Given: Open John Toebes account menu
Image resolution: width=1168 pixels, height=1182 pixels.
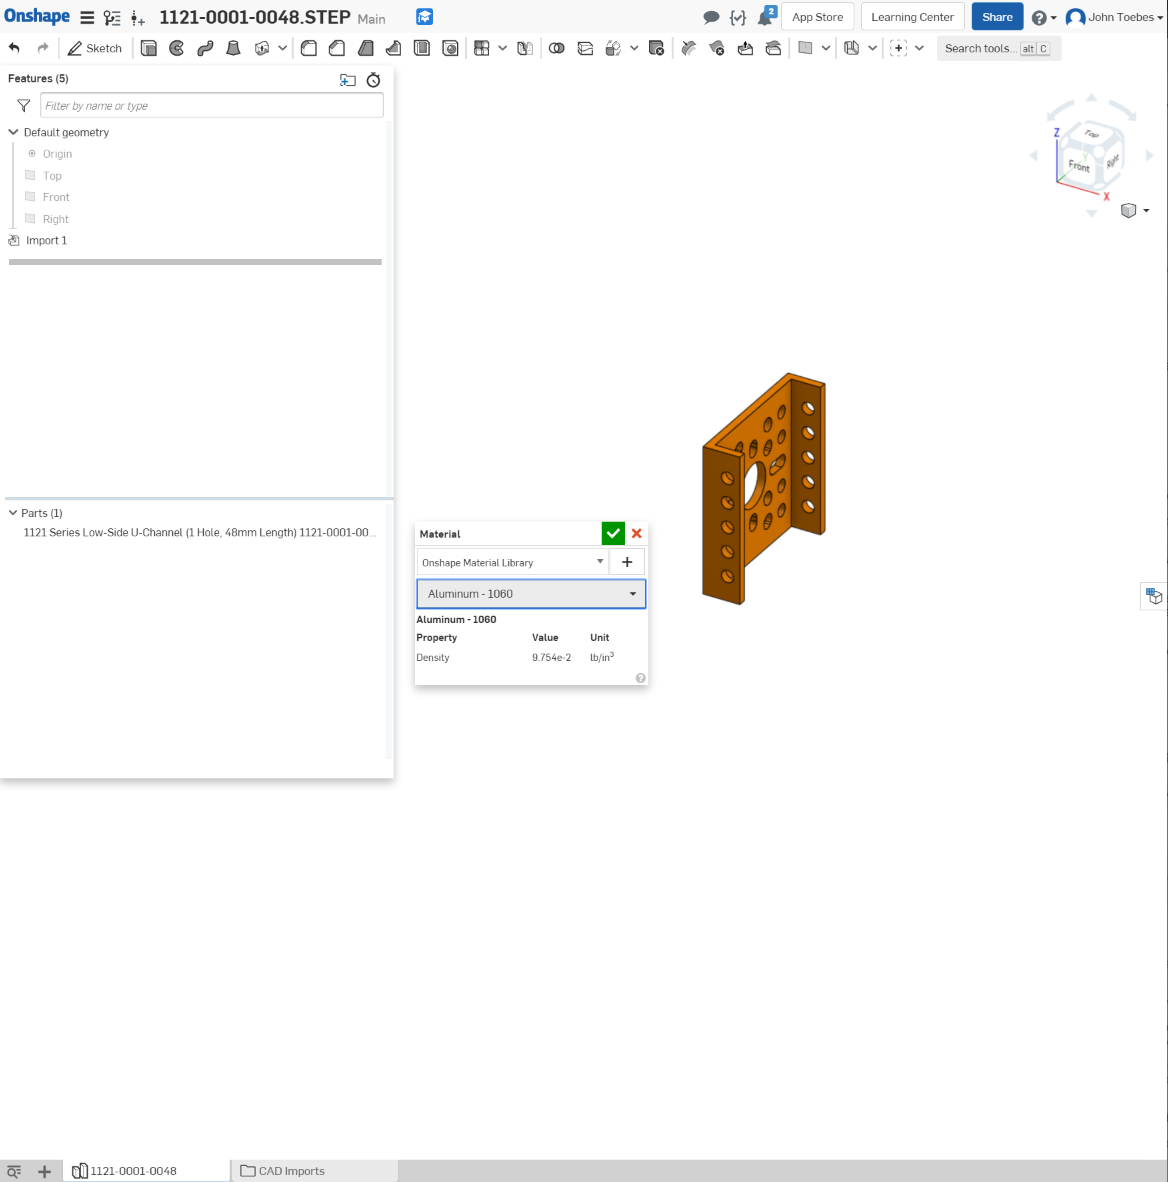Looking at the screenshot, I should pos(1114,17).
